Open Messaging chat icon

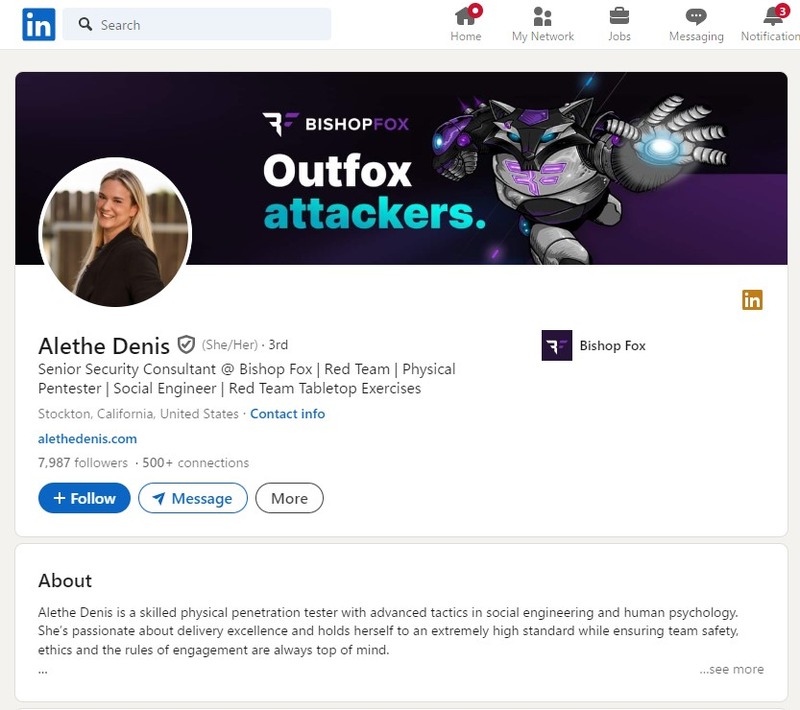[696, 17]
